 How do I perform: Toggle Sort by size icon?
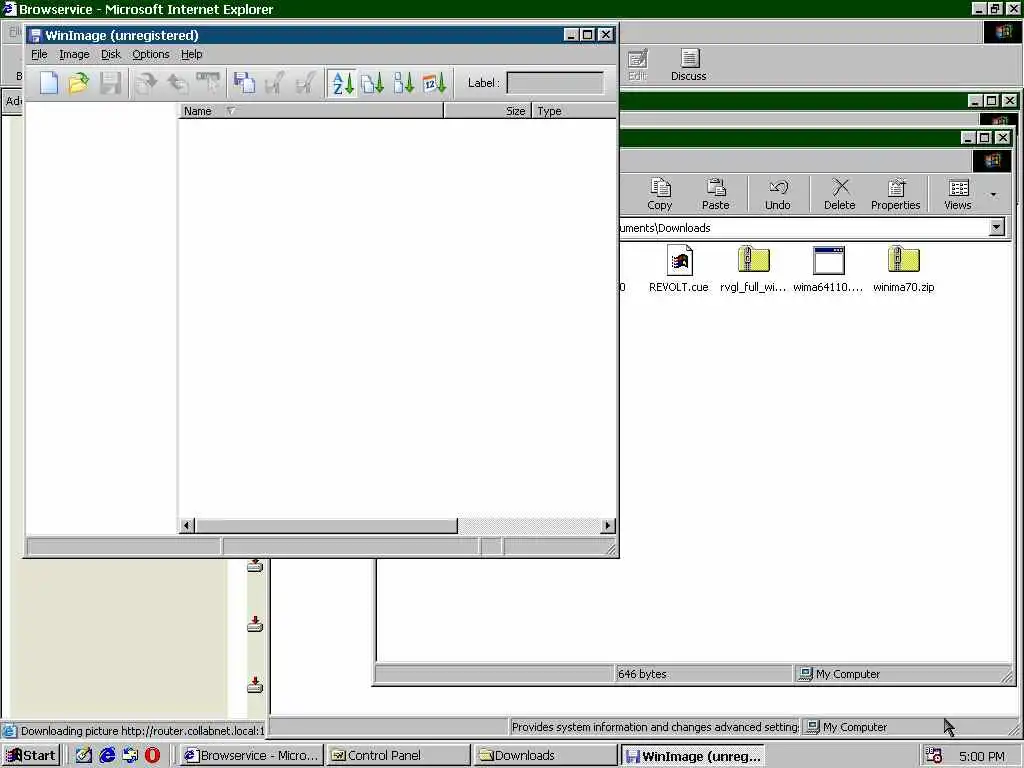[404, 83]
